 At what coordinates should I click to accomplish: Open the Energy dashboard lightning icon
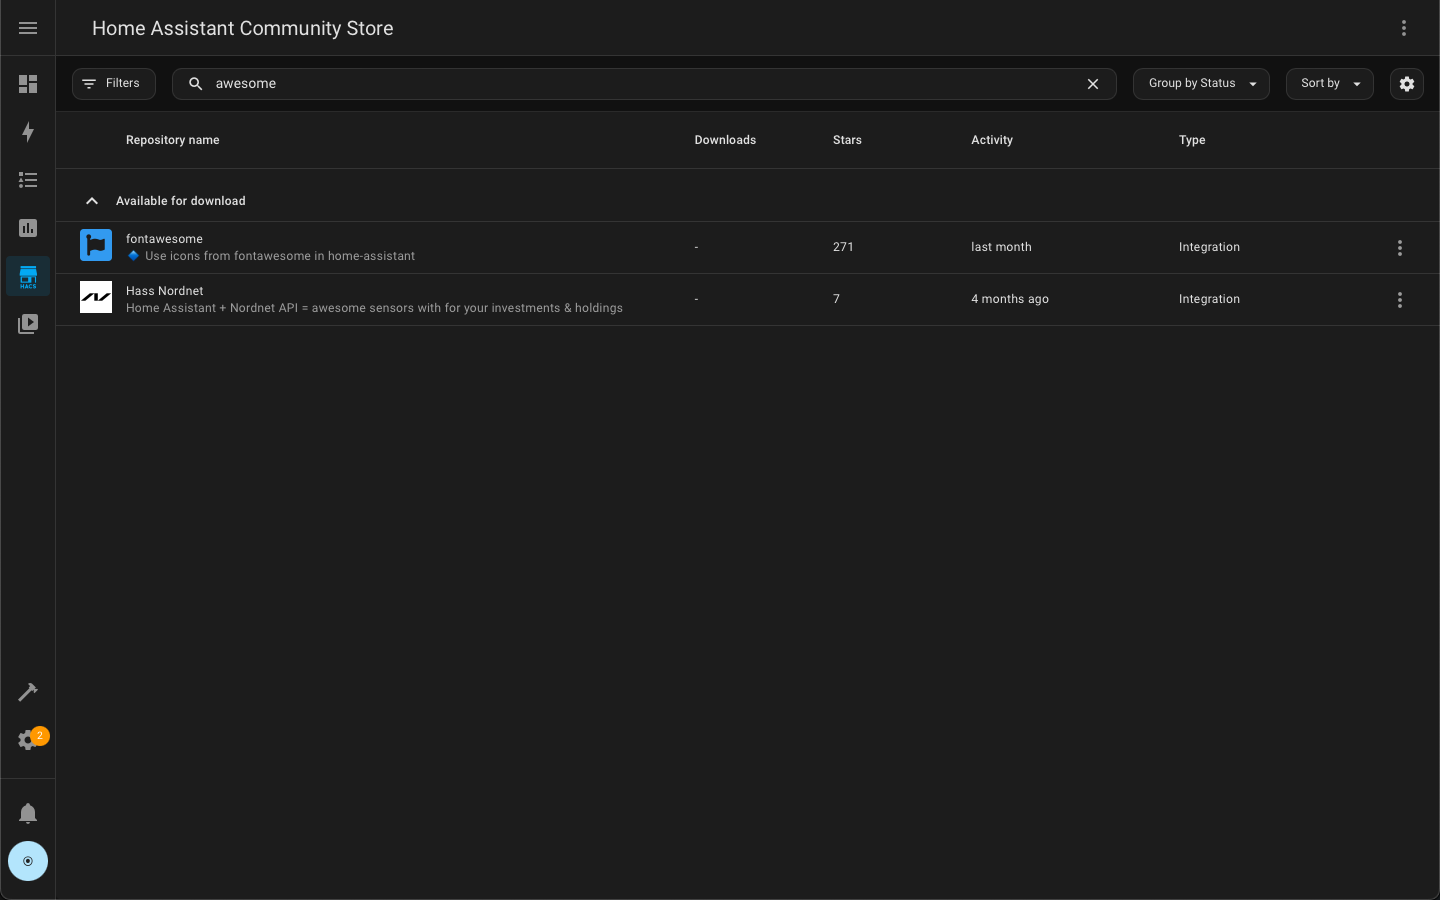click(x=28, y=132)
